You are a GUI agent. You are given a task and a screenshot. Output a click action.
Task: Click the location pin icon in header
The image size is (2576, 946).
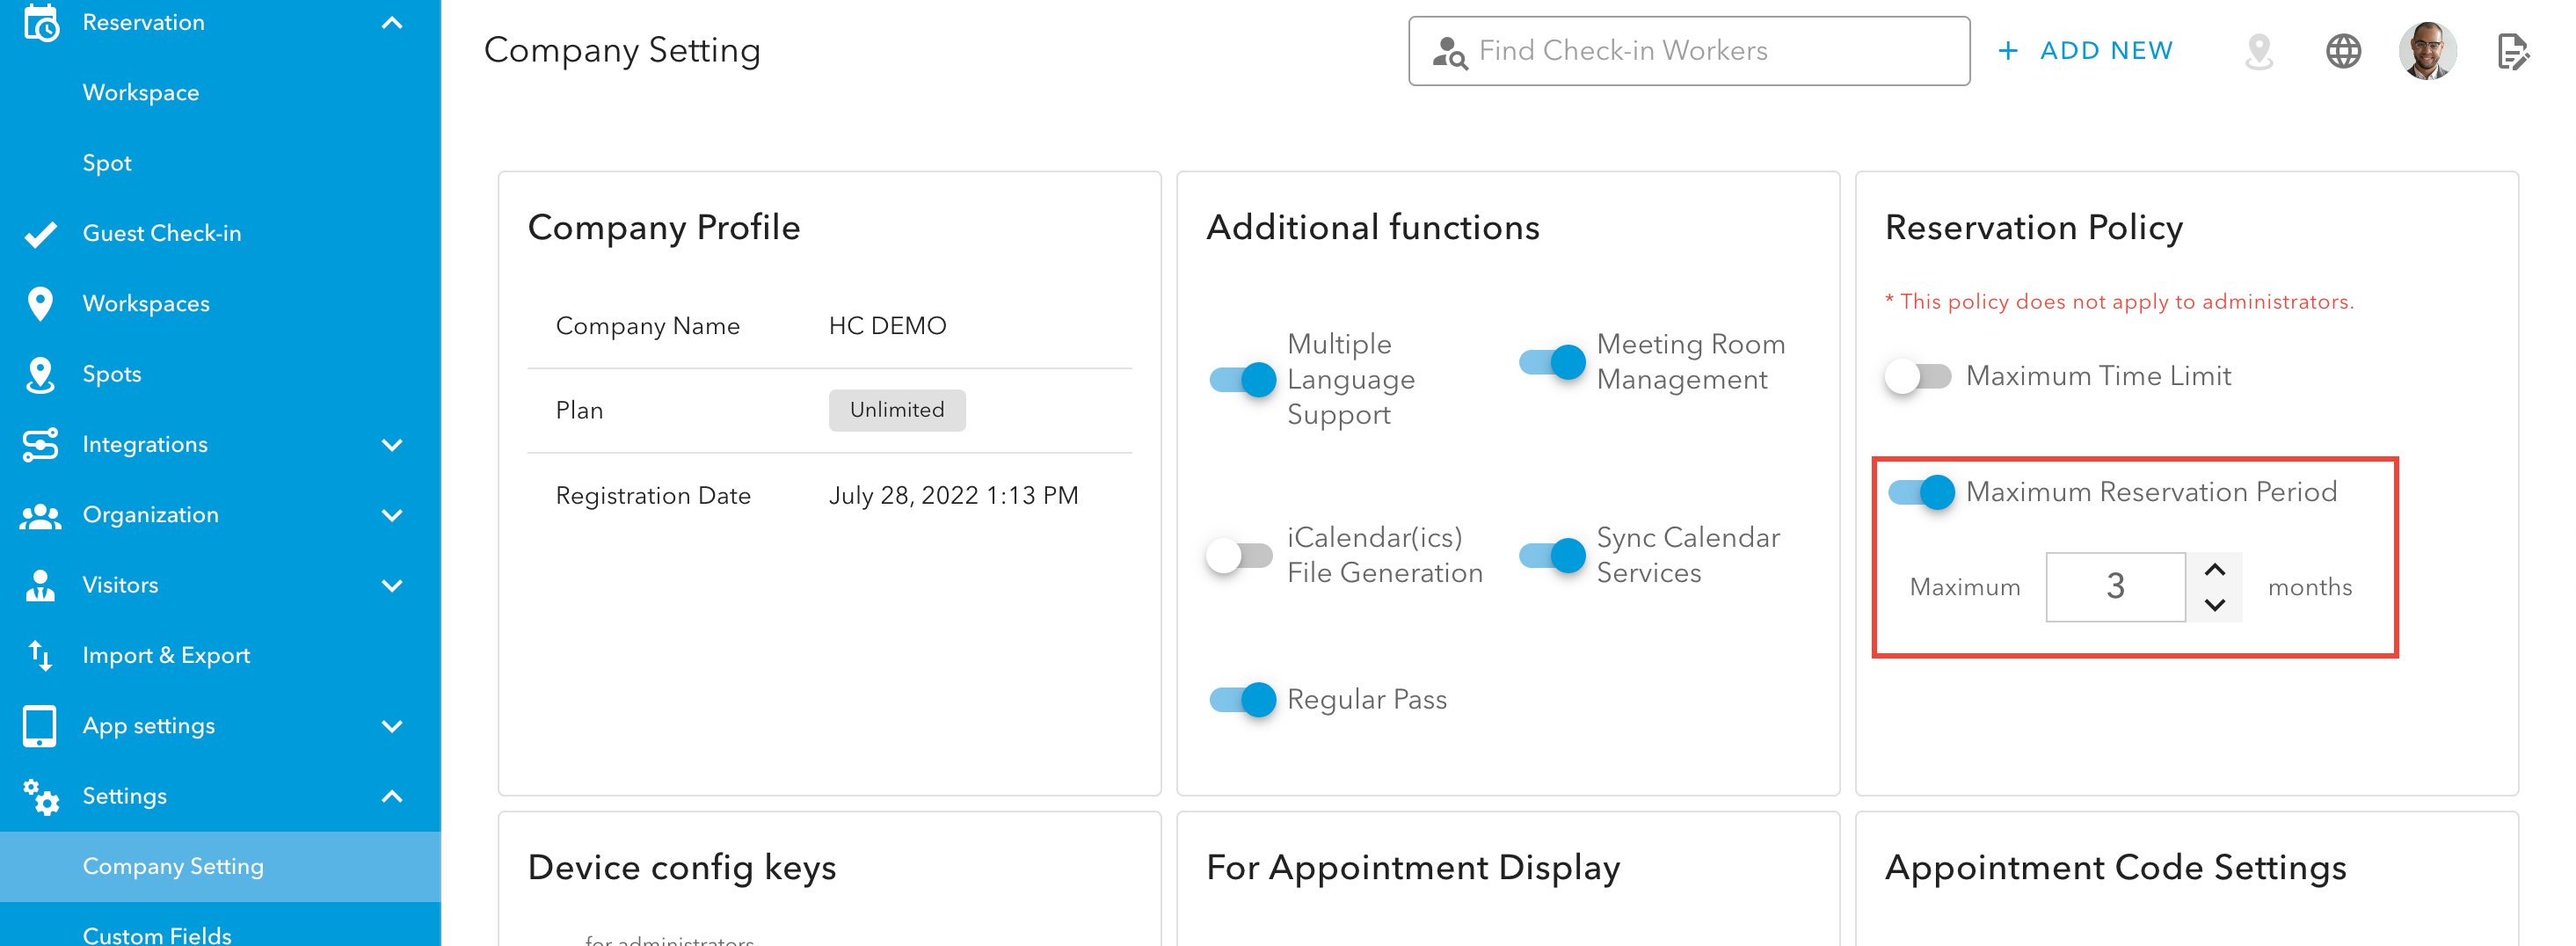pyautogui.click(x=2259, y=51)
